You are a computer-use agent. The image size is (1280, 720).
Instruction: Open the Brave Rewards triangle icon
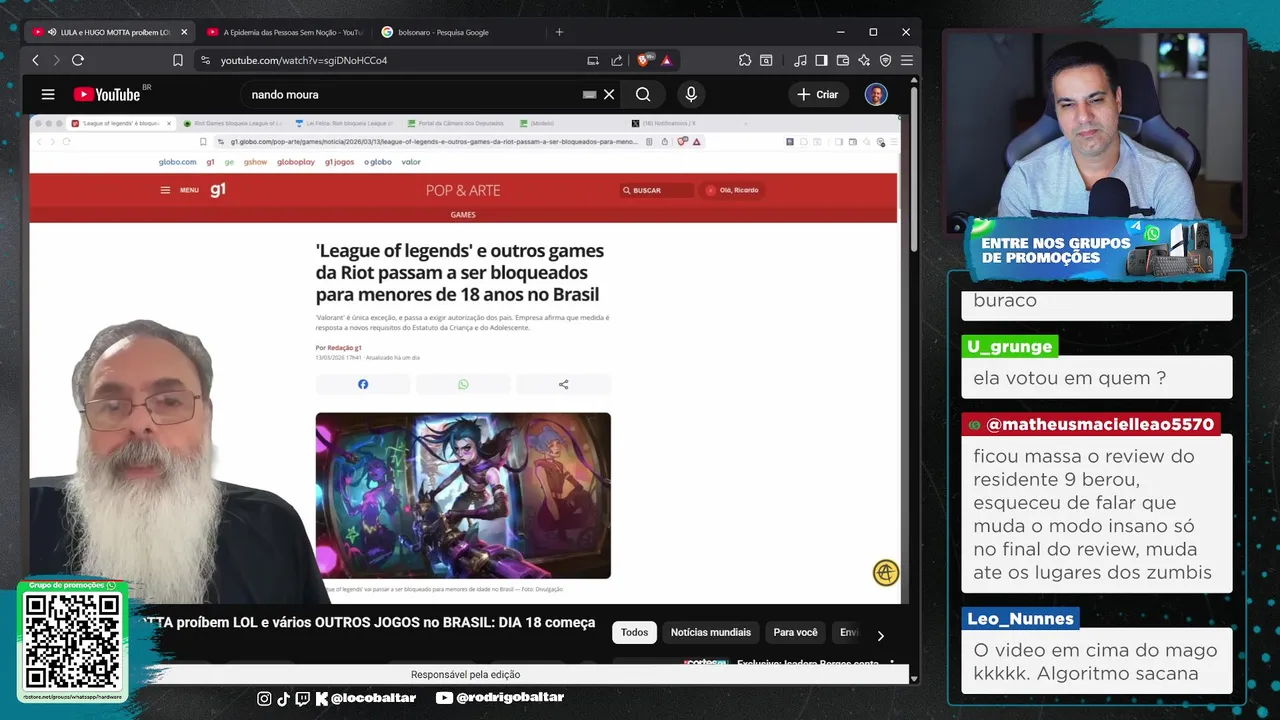point(667,60)
